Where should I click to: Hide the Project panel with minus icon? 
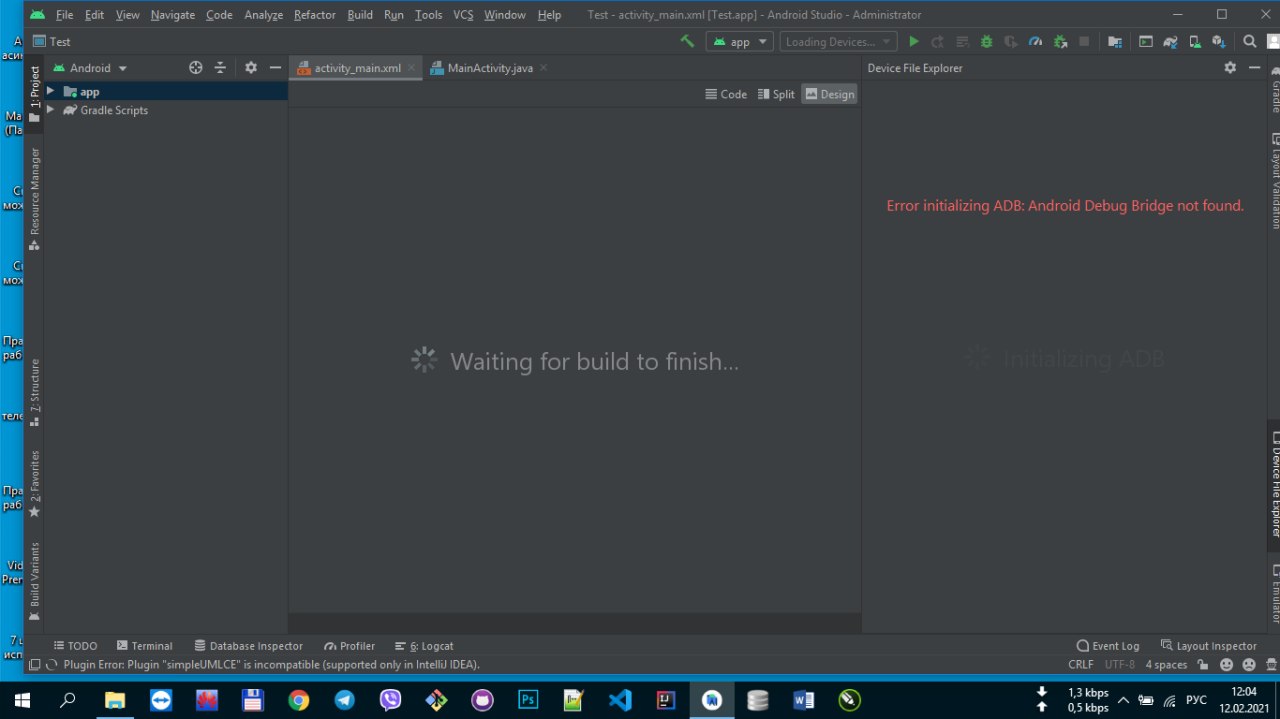coord(275,68)
